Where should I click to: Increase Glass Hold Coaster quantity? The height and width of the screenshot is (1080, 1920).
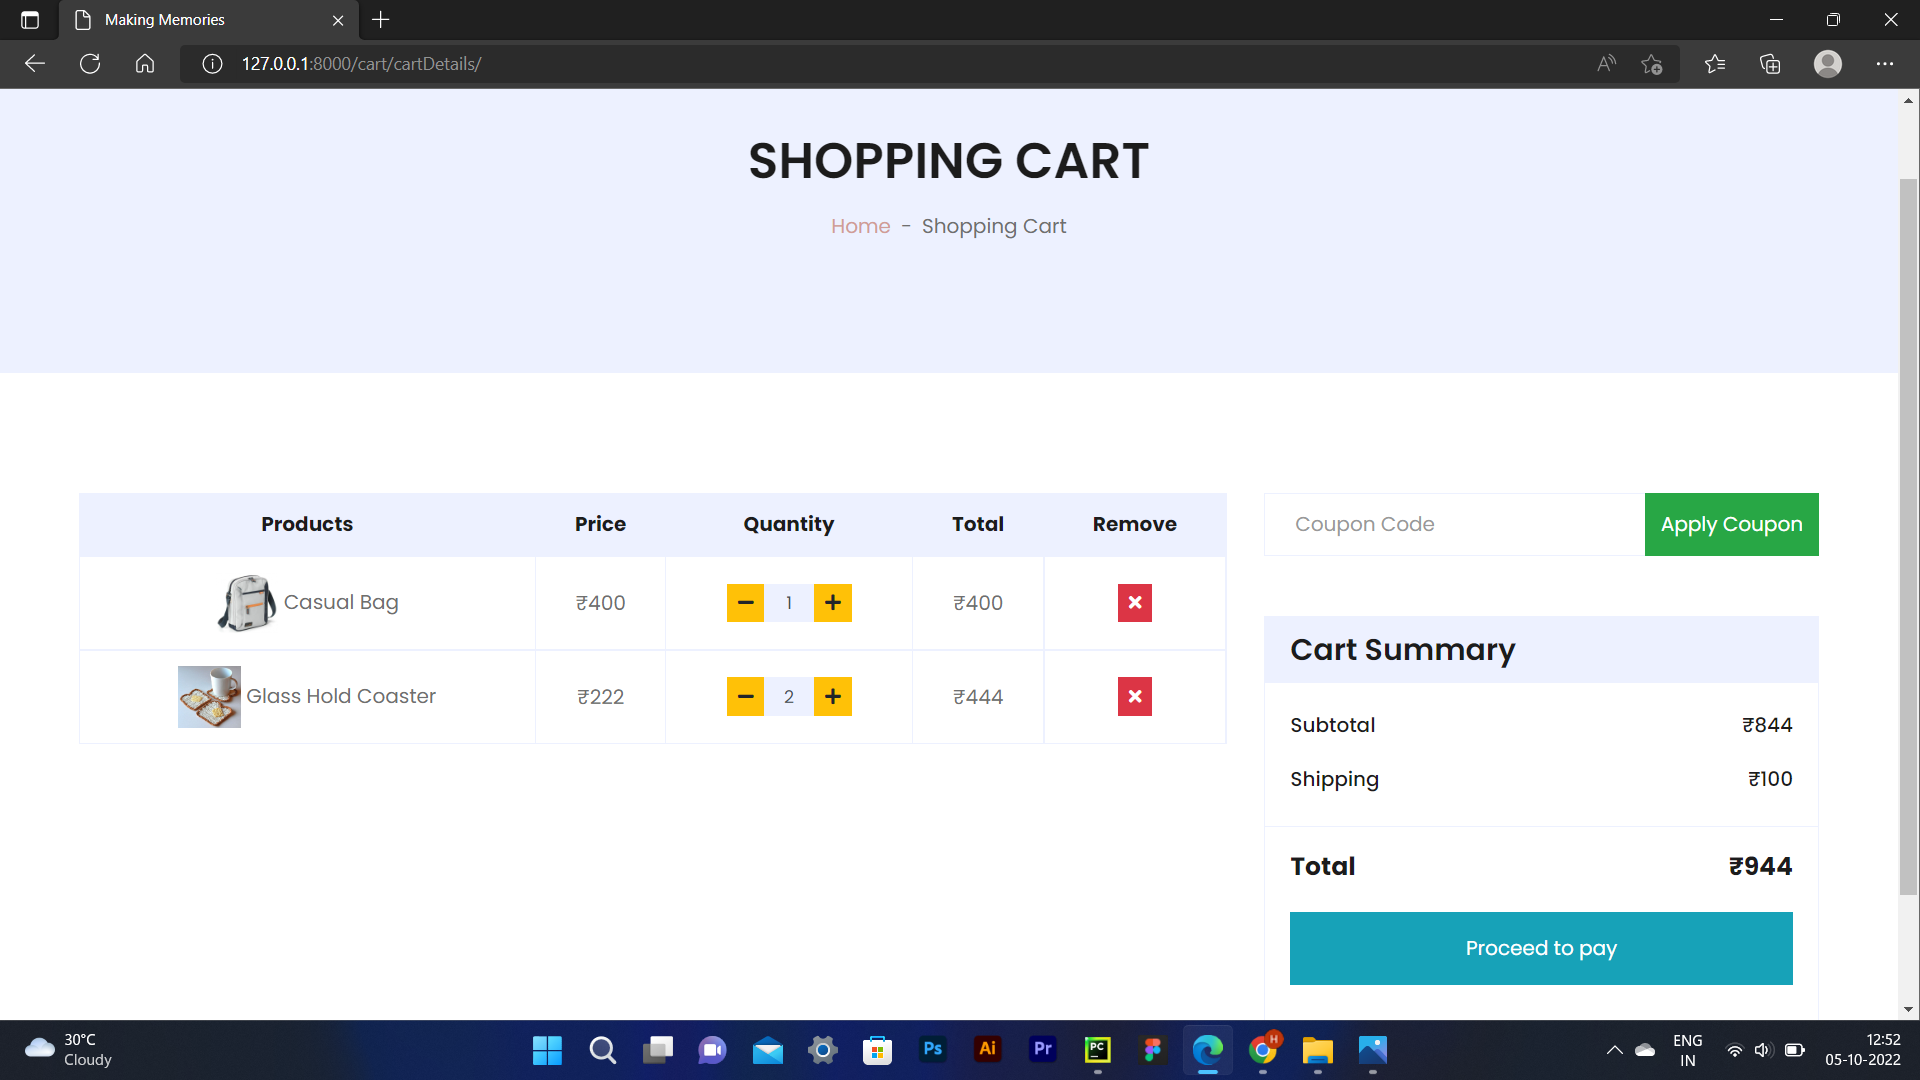tap(832, 697)
